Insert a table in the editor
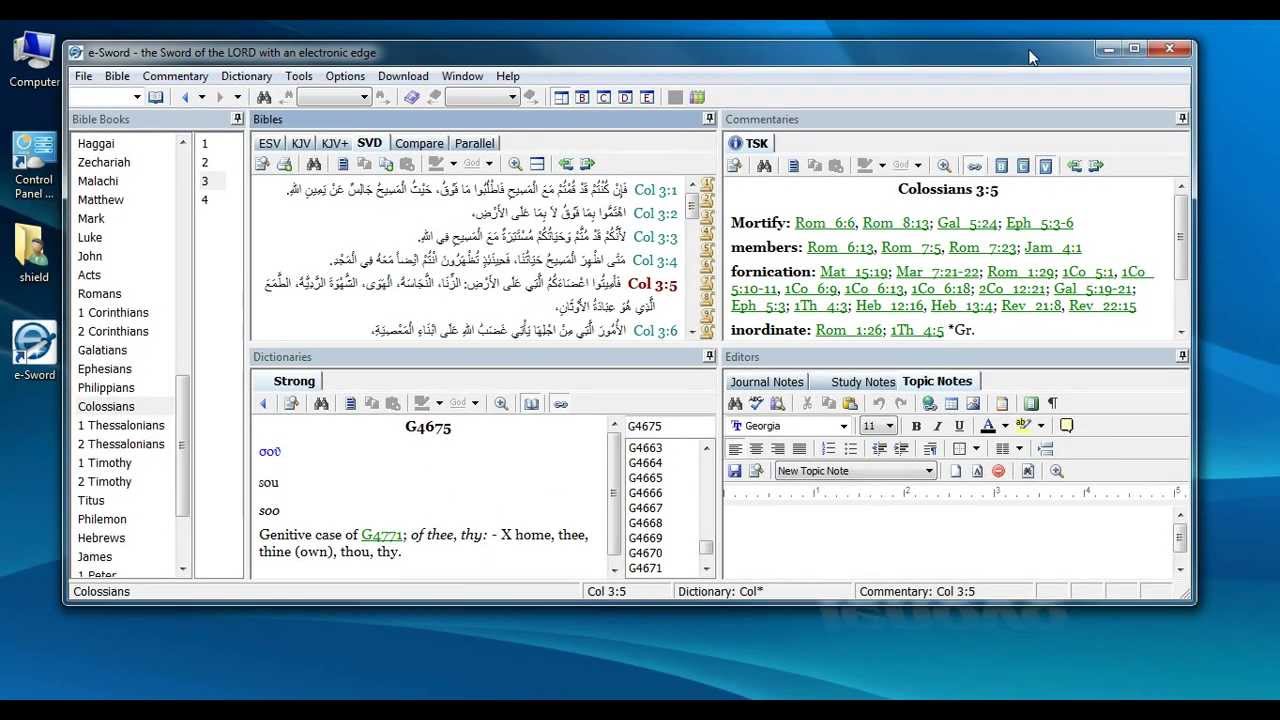 point(951,403)
